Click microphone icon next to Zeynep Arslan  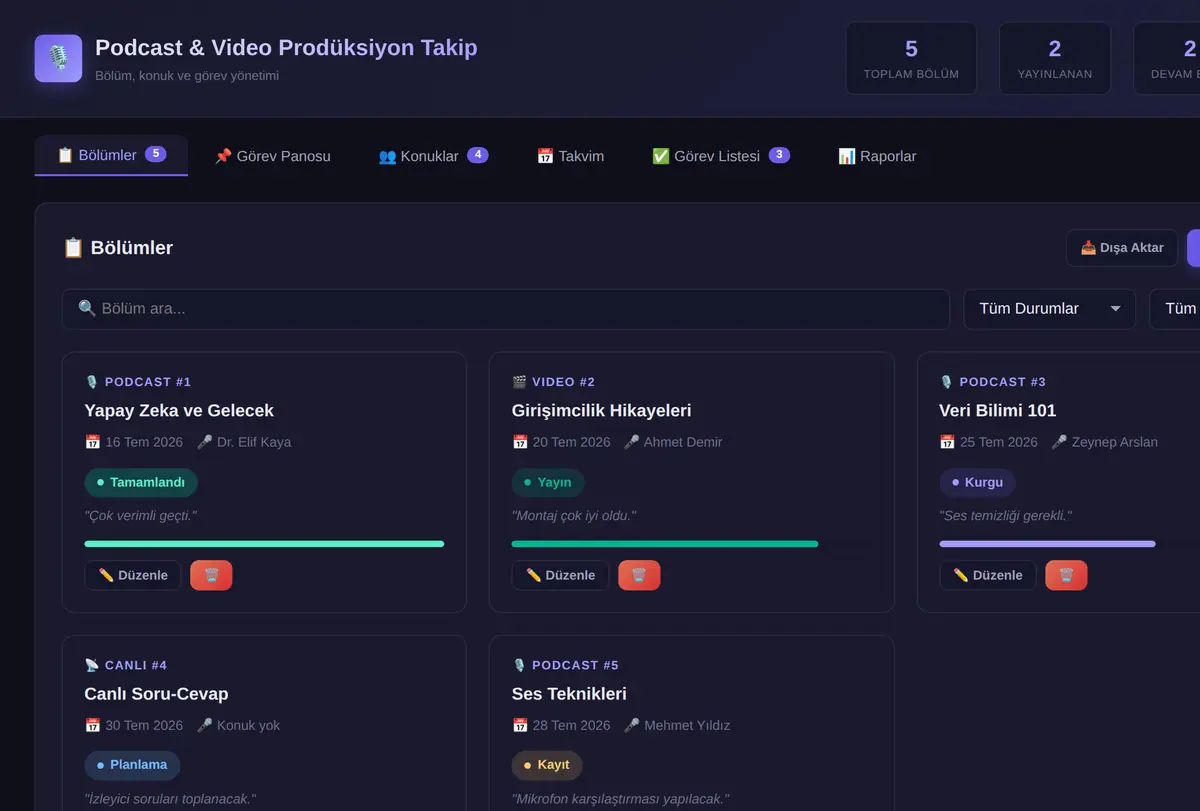tap(1060, 442)
